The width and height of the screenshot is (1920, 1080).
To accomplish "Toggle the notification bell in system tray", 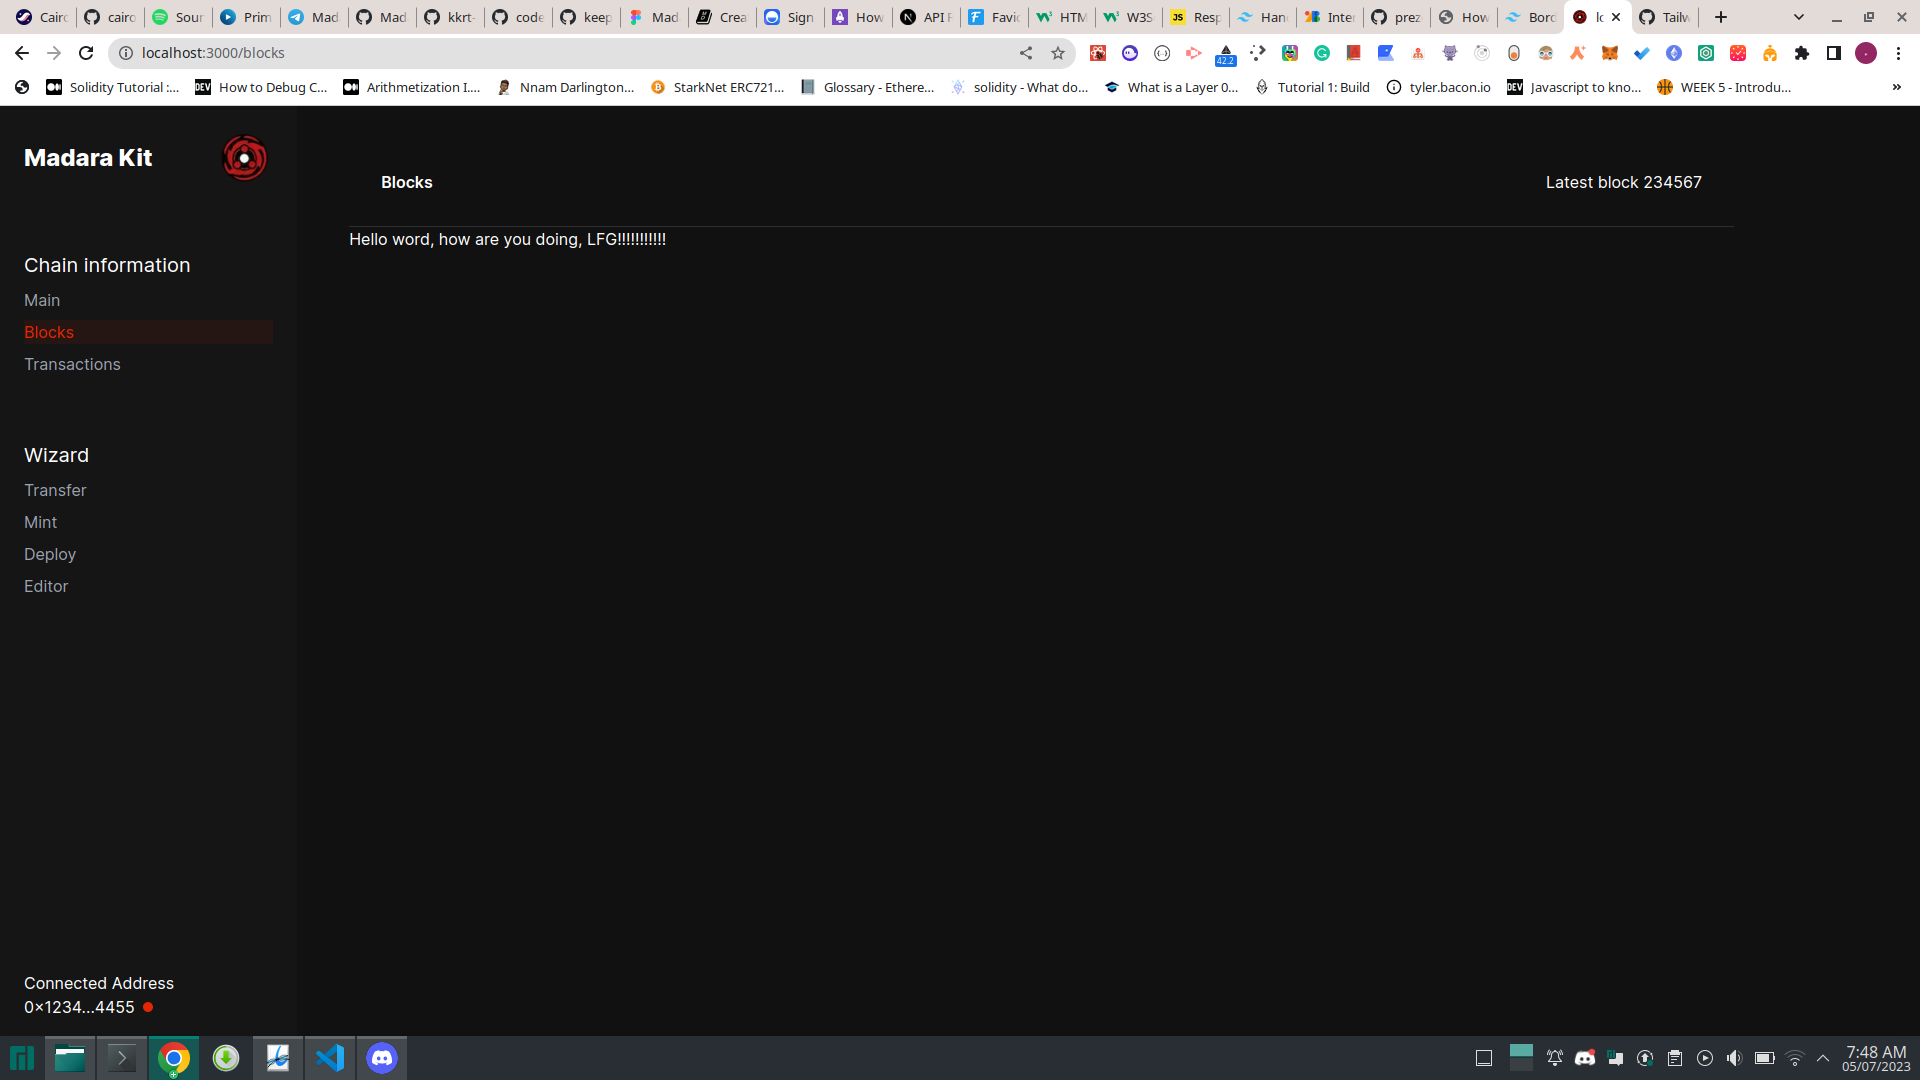I will [x=1556, y=1057].
